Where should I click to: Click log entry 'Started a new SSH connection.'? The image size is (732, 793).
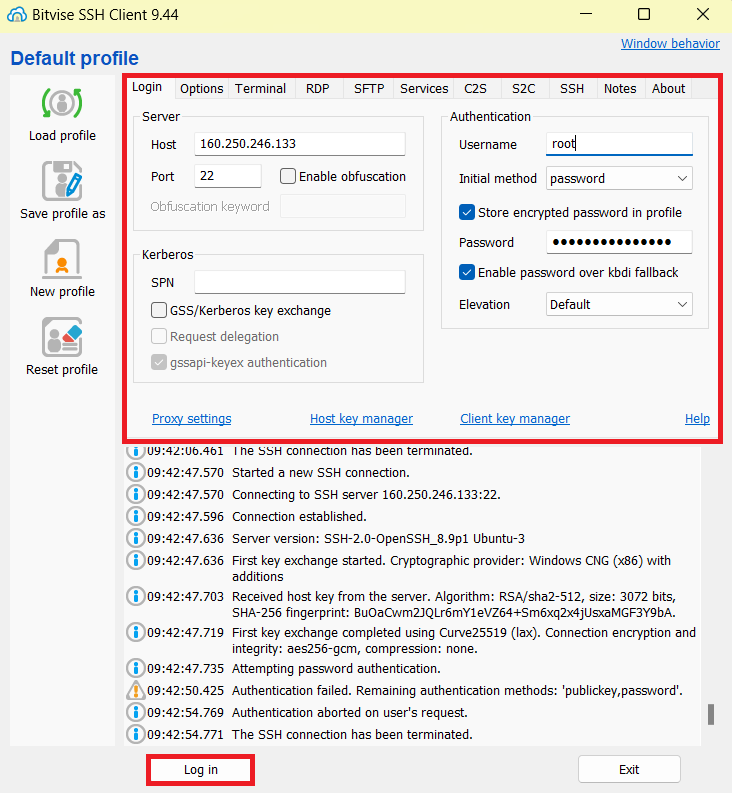pyautogui.click(x=321, y=472)
